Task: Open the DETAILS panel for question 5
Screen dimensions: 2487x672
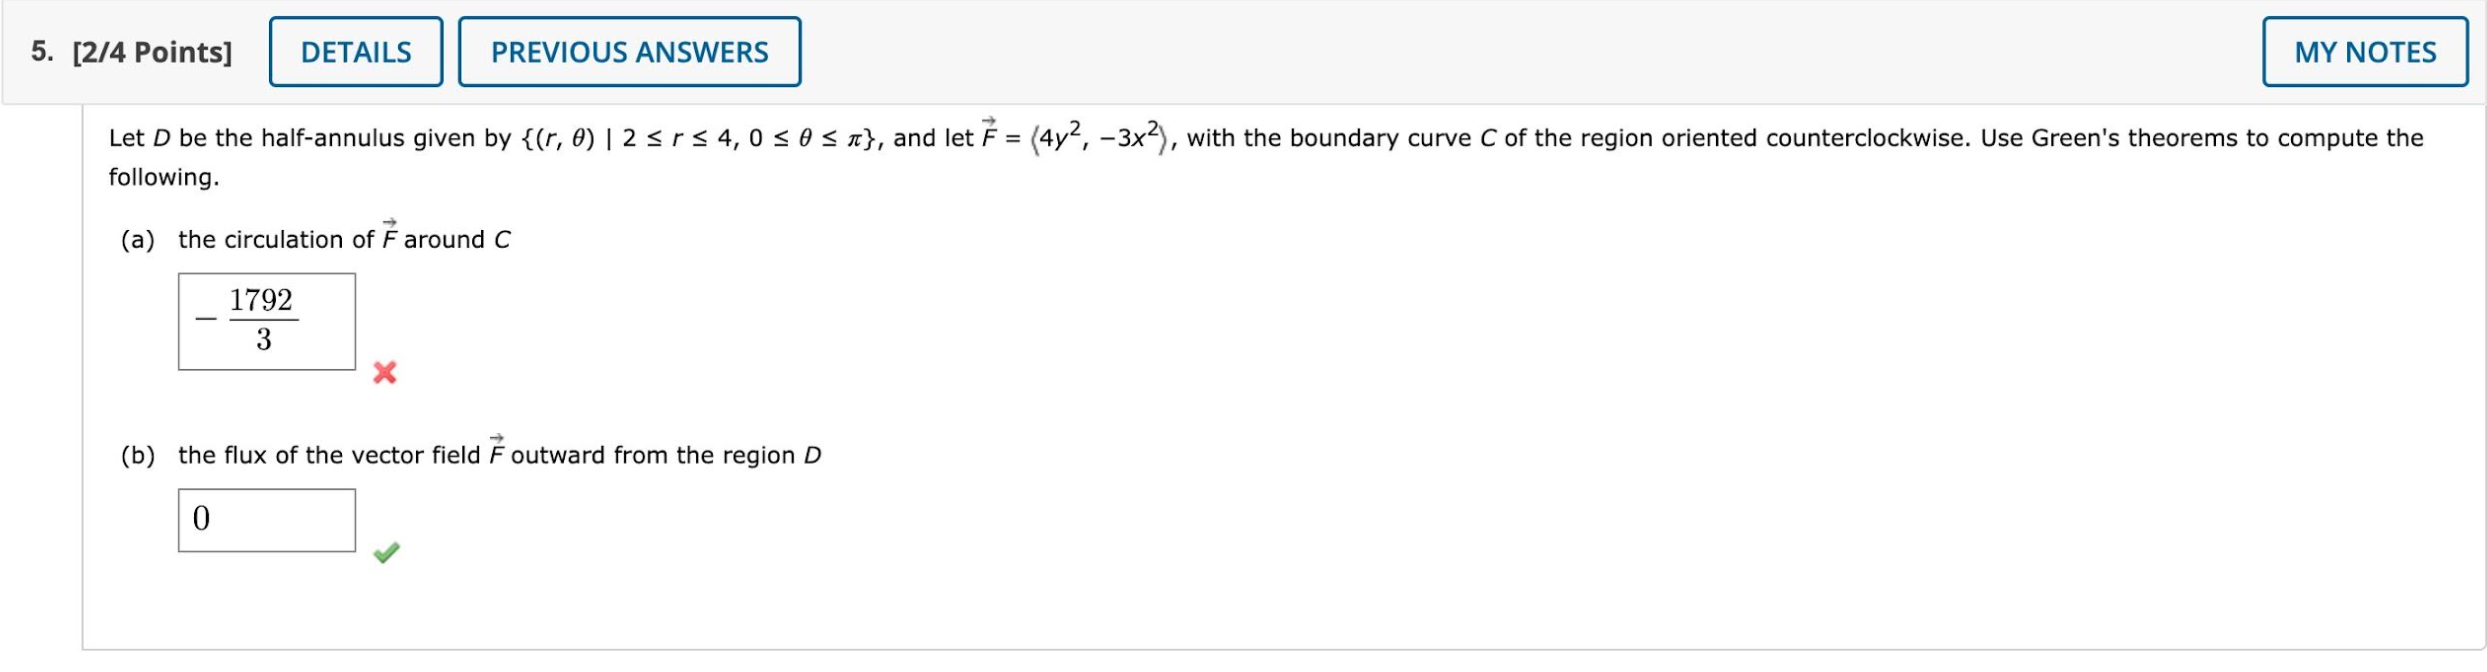Action: (x=355, y=51)
